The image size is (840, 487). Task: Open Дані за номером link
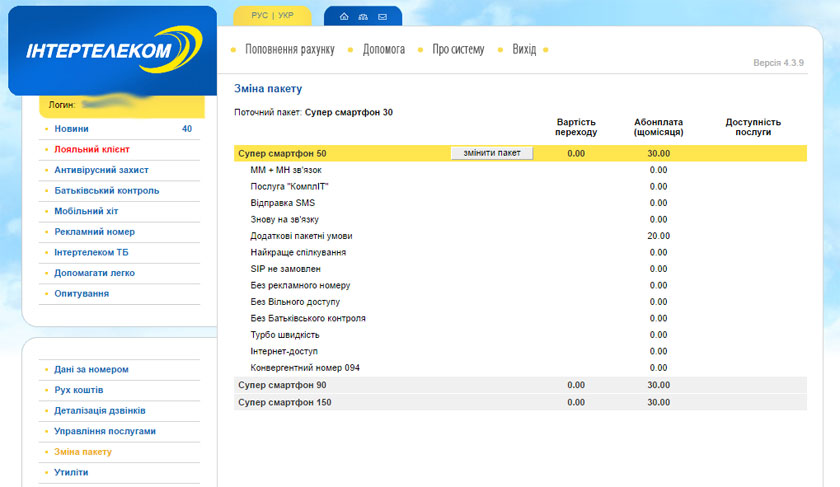(x=91, y=369)
